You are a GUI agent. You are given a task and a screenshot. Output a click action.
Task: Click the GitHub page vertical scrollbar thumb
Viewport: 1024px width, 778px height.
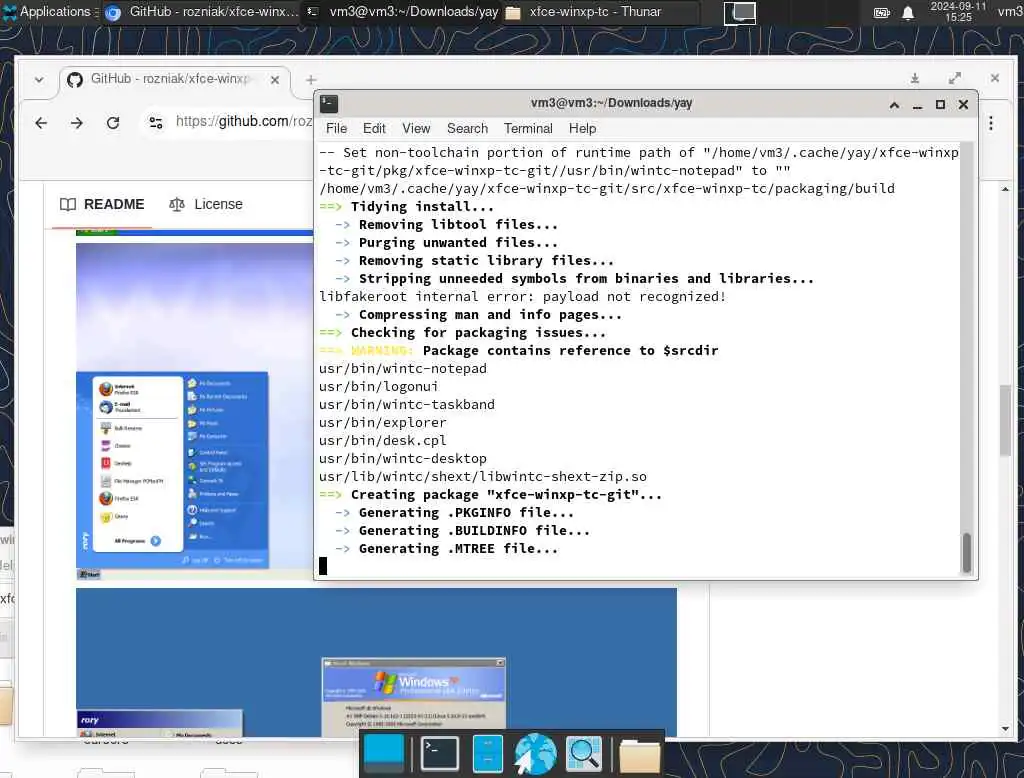coord(1005,420)
